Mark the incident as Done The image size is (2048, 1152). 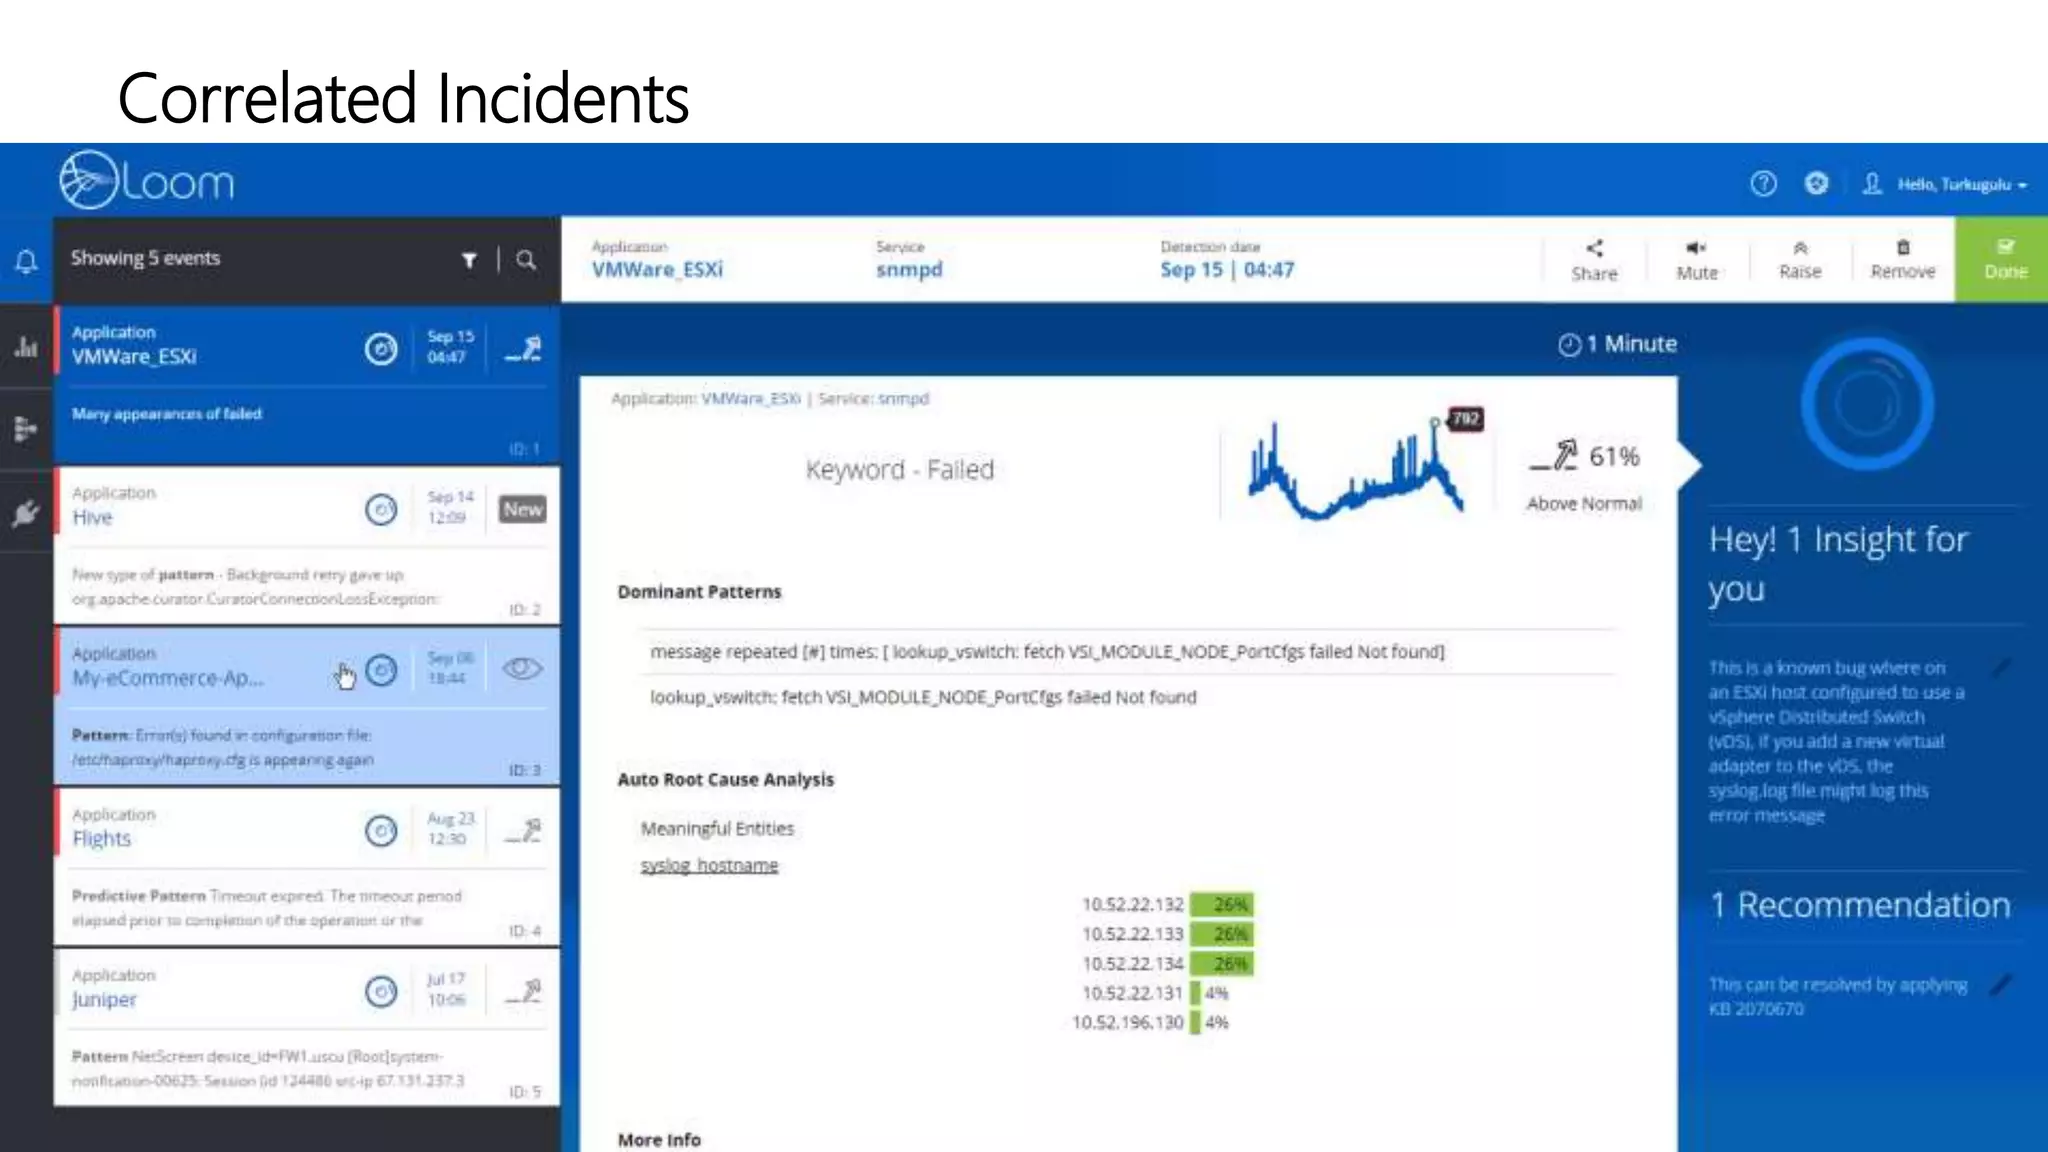tap(2002, 260)
